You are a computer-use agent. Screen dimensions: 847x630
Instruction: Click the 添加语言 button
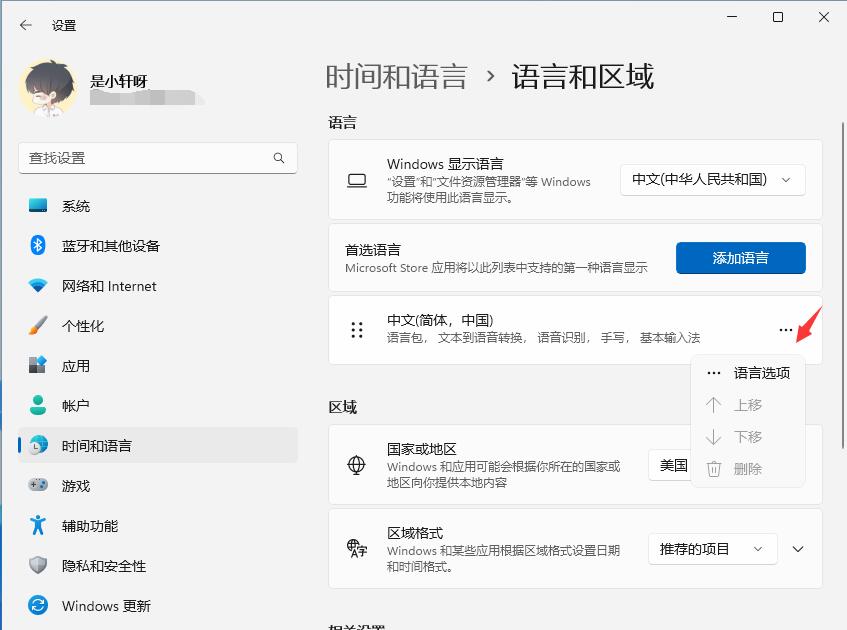click(x=740, y=258)
